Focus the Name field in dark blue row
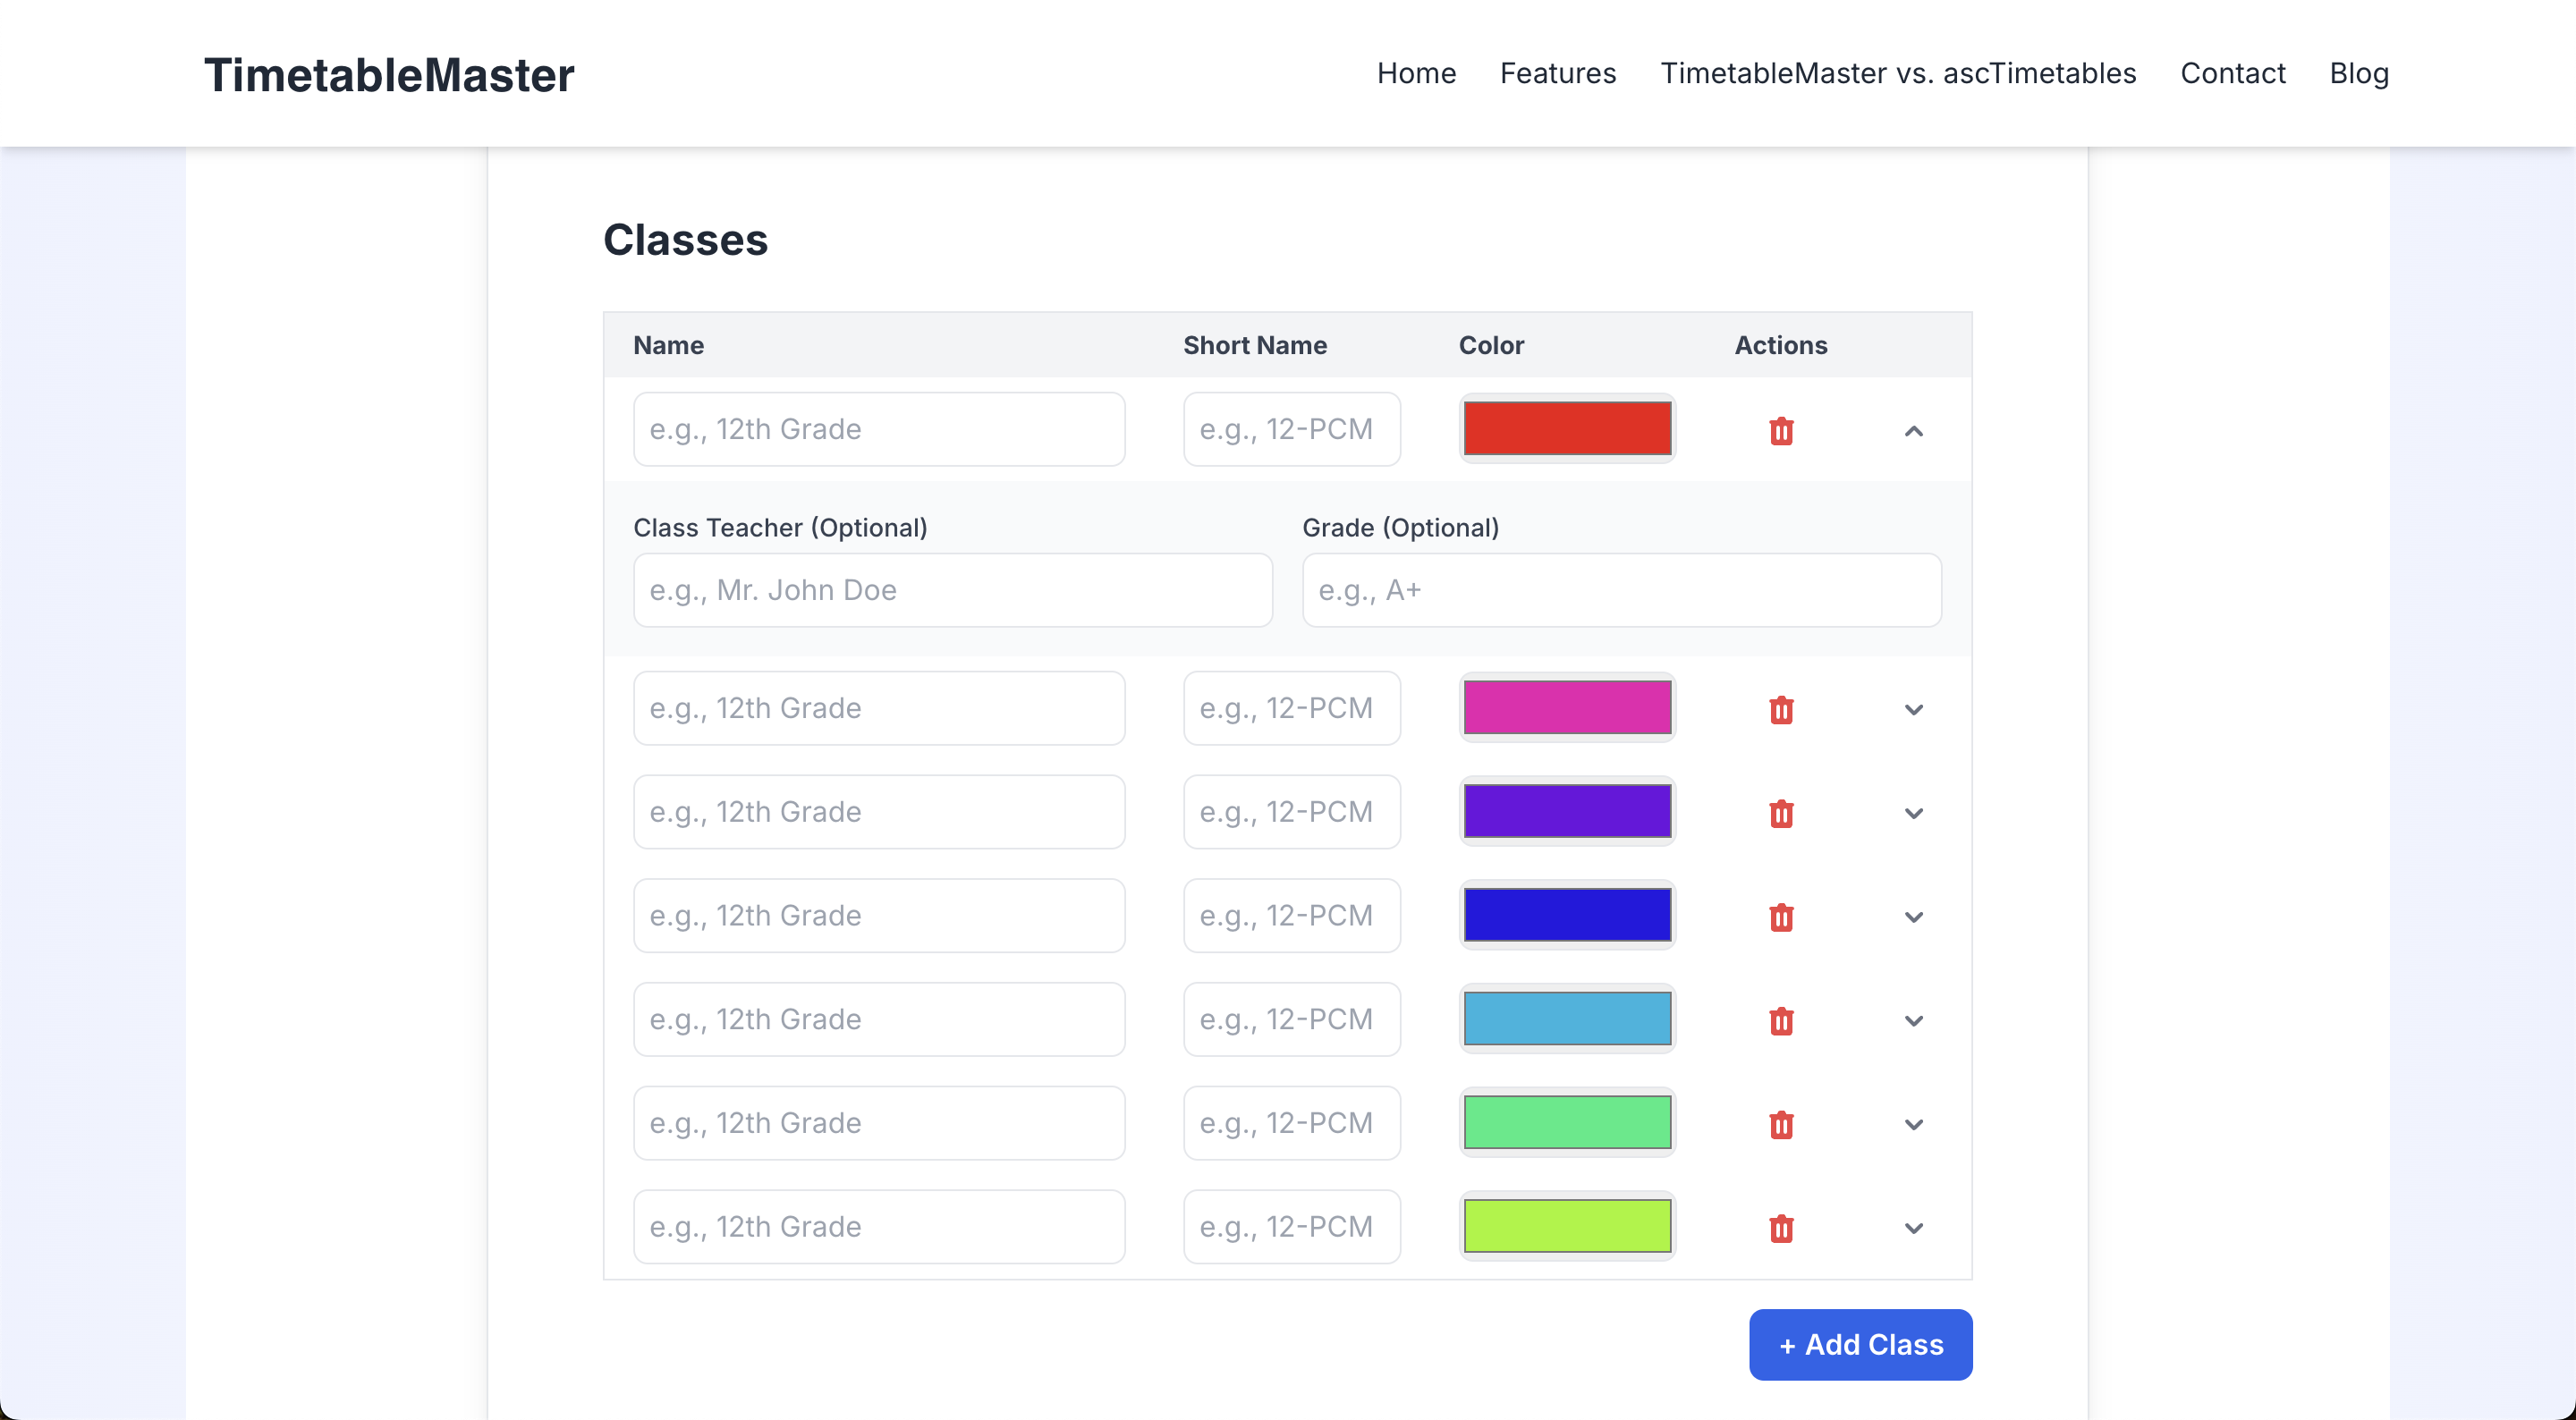 coord(879,915)
